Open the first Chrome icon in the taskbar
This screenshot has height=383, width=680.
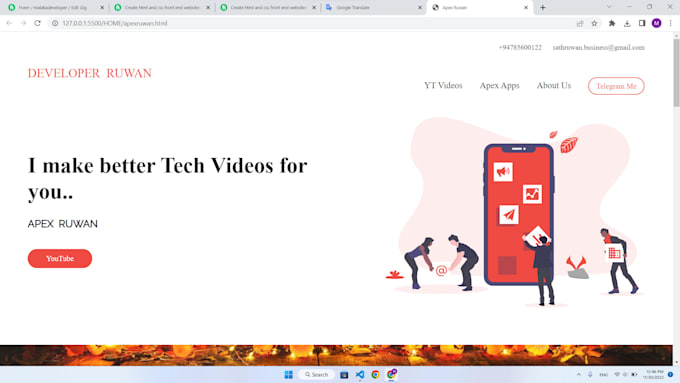pyautogui.click(x=375, y=374)
